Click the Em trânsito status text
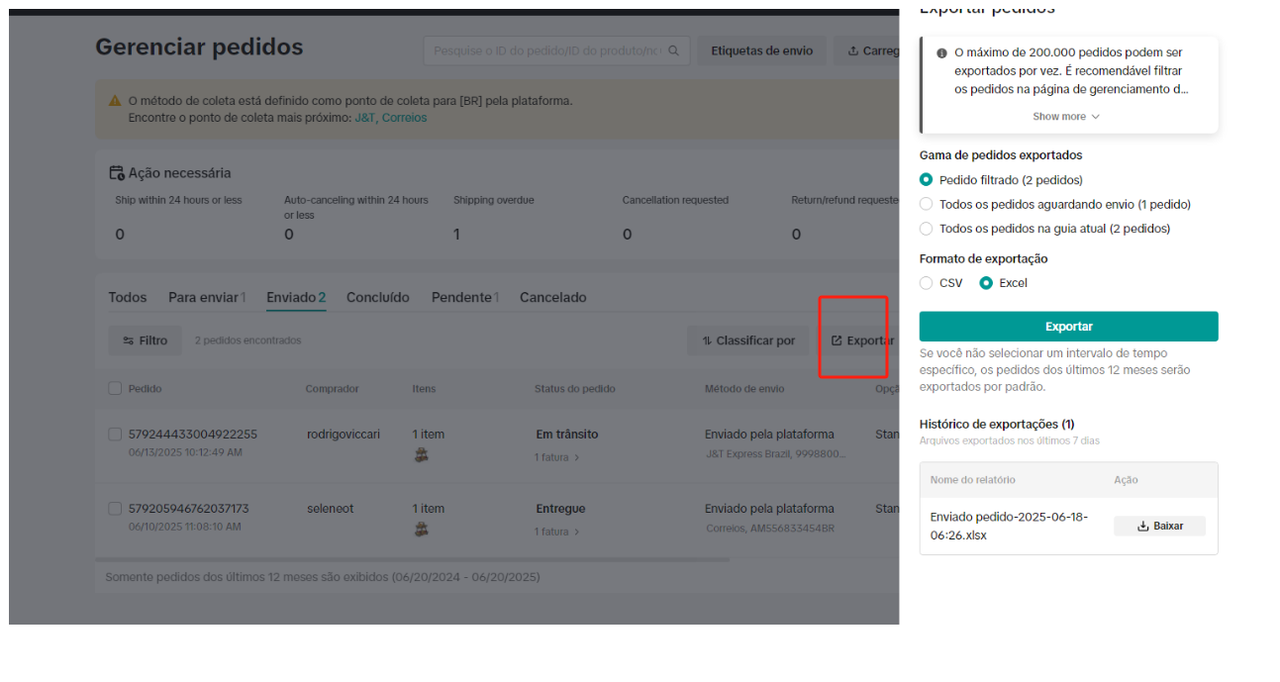The width and height of the screenshot is (1280, 682). (x=567, y=434)
